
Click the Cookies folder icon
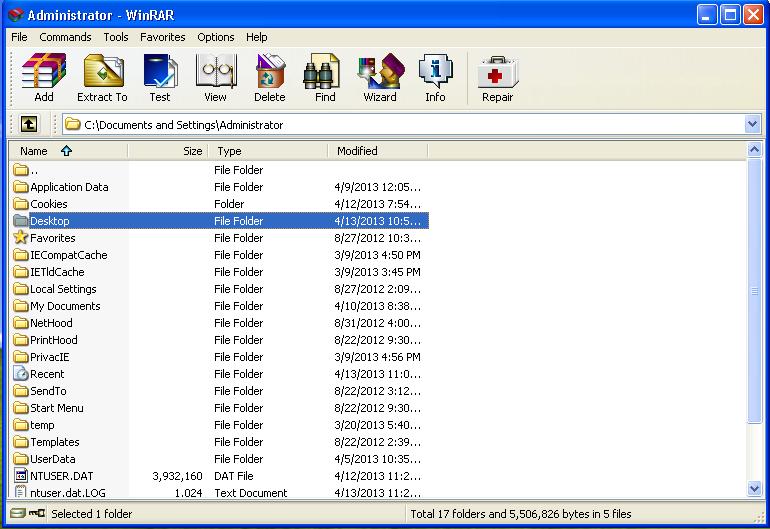(x=21, y=203)
